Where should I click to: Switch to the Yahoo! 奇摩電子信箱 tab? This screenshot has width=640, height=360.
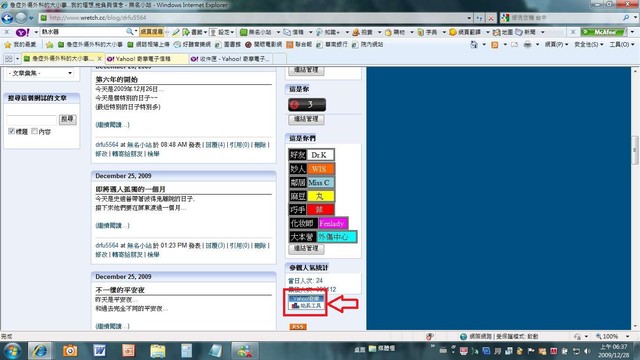pos(147,59)
